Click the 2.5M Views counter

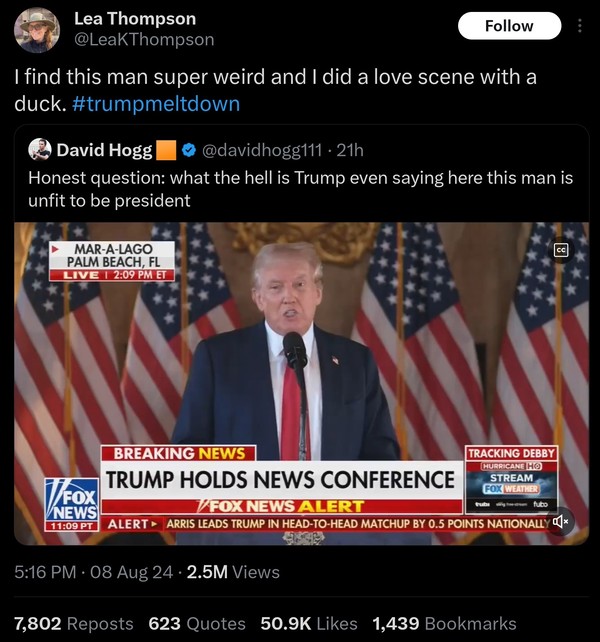click(x=233, y=572)
